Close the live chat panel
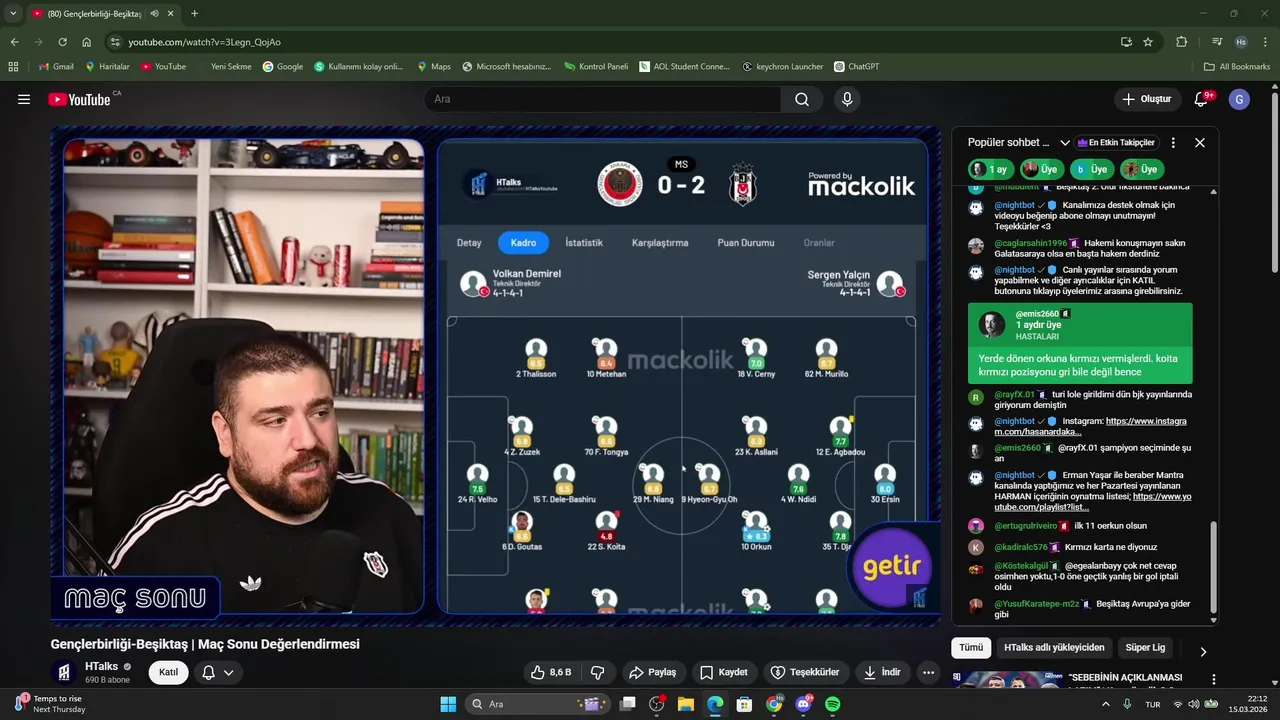The image size is (1280, 720). (x=1200, y=143)
